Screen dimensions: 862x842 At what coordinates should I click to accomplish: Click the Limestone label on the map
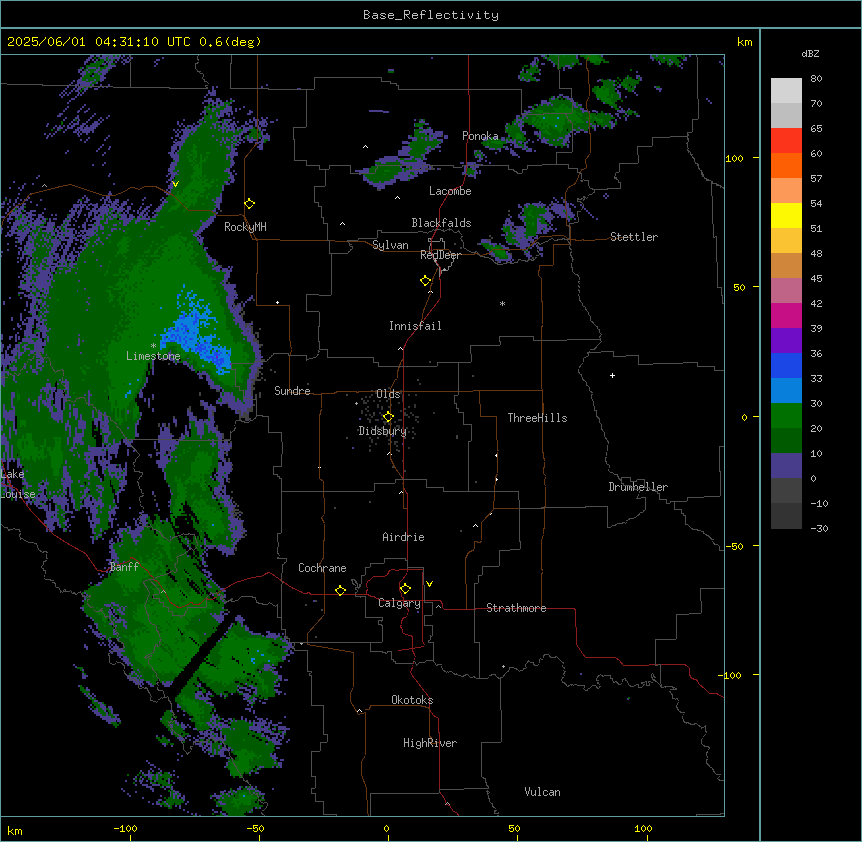[x=153, y=356]
